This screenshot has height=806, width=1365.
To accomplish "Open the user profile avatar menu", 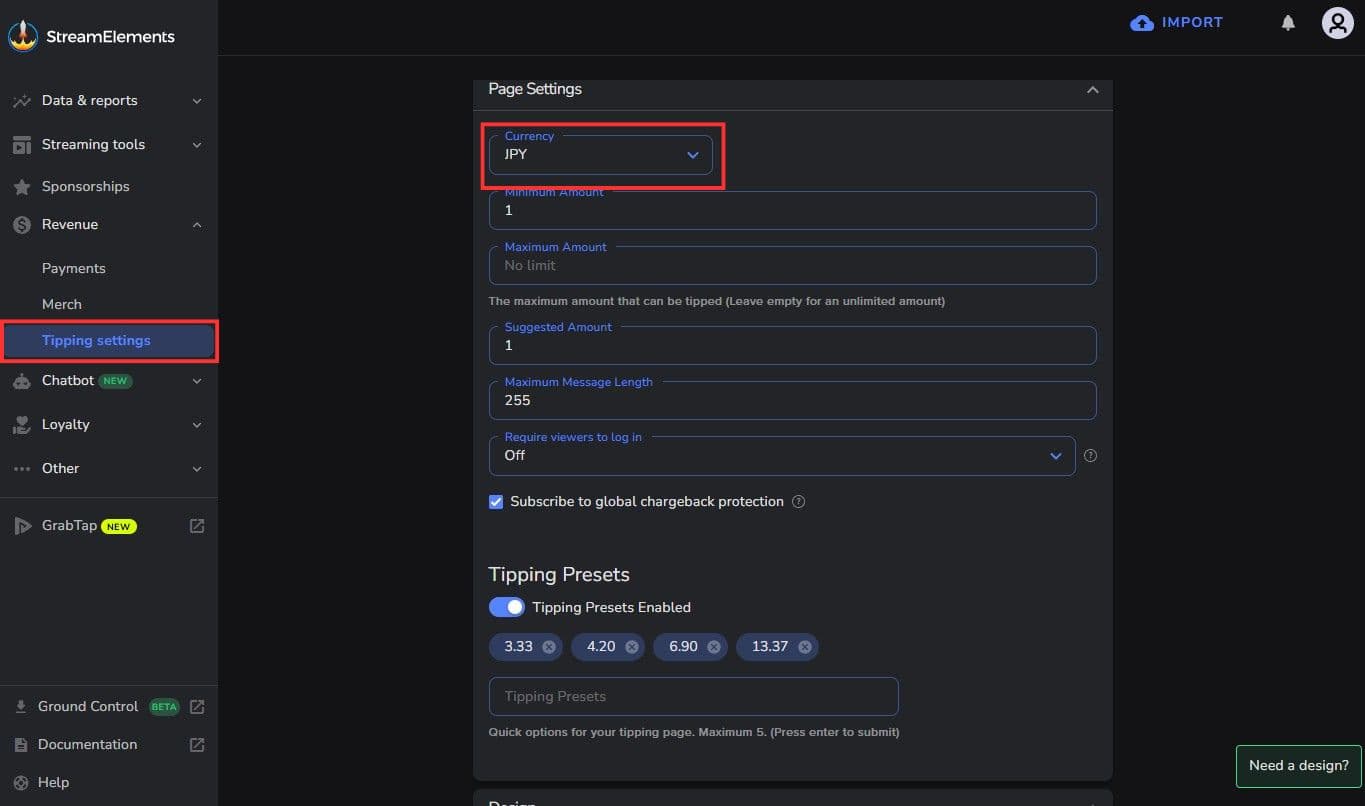I will 1337,23.
